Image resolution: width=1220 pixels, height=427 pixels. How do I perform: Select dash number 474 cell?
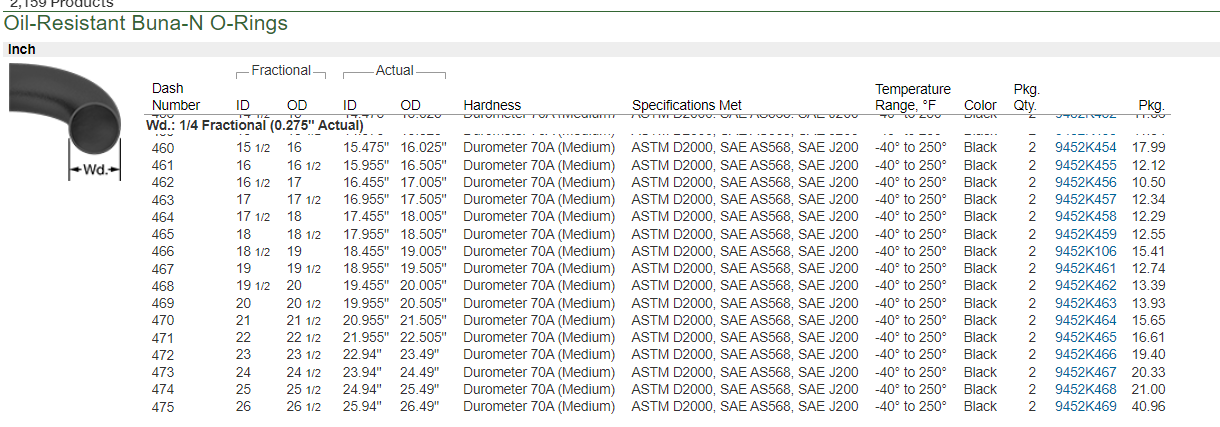coord(163,389)
